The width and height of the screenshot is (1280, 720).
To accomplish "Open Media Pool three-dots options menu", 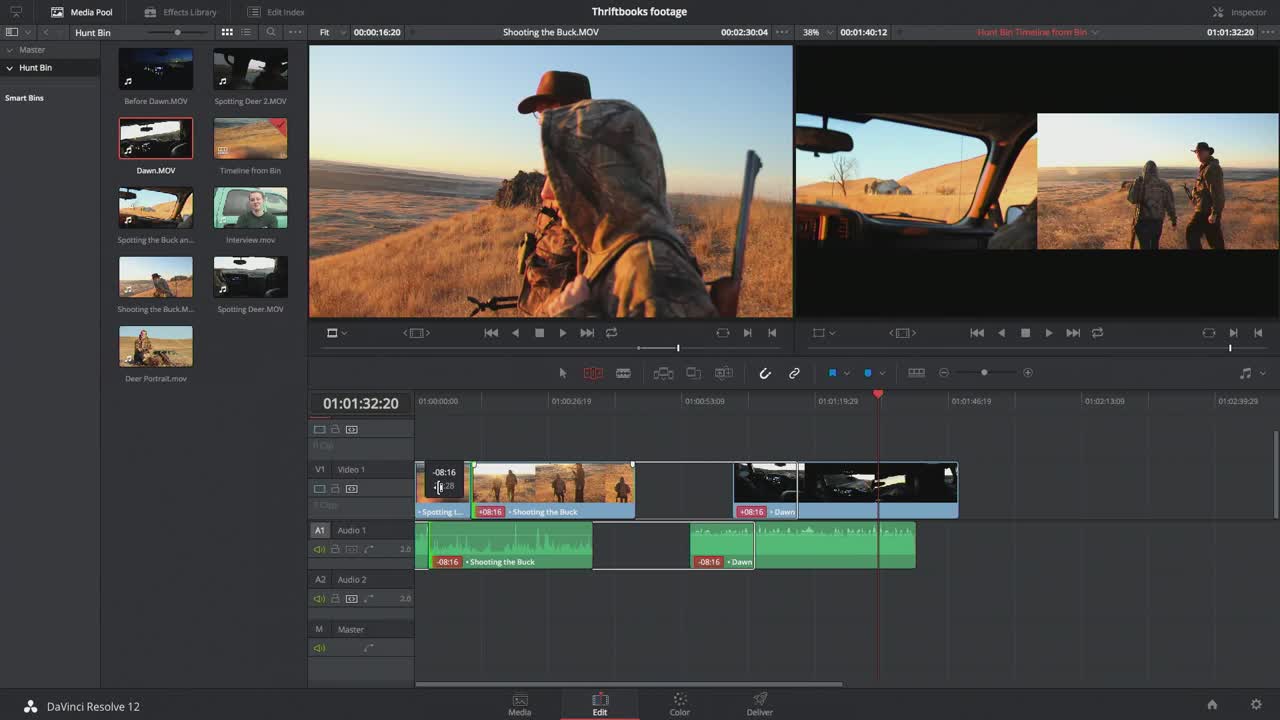I will [293, 32].
